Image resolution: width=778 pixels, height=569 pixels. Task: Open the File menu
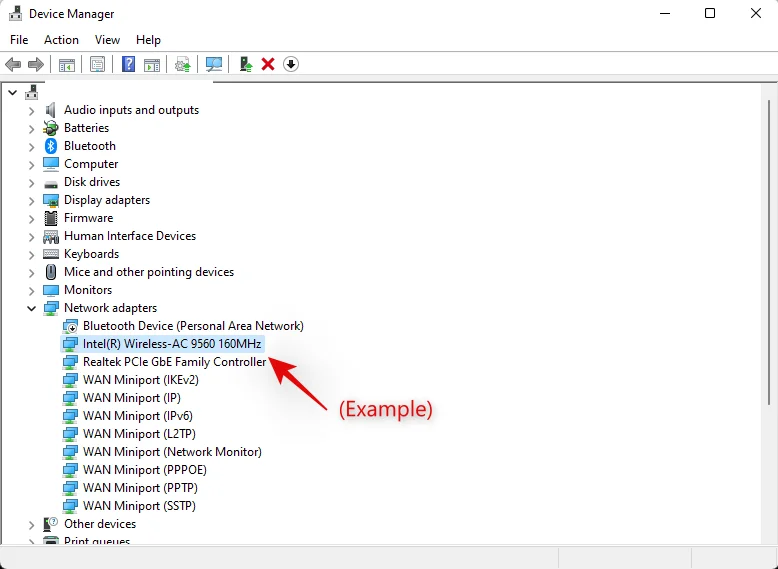pos(19,40)
